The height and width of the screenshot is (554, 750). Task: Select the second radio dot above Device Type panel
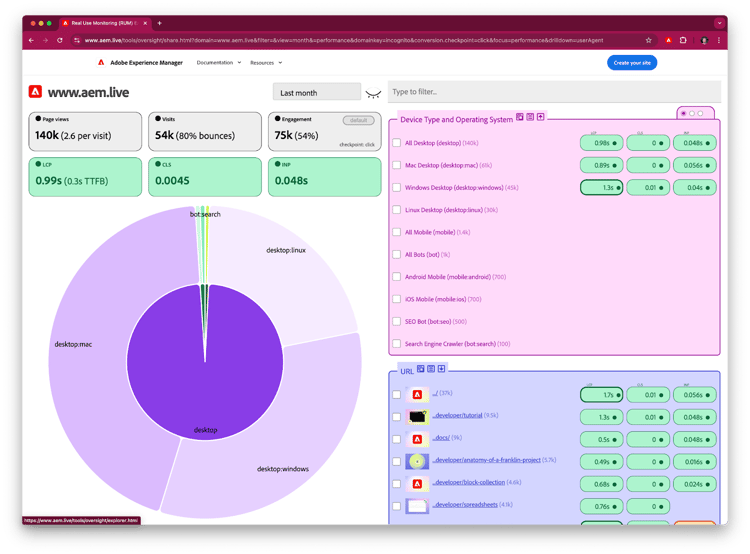(692, 113)
